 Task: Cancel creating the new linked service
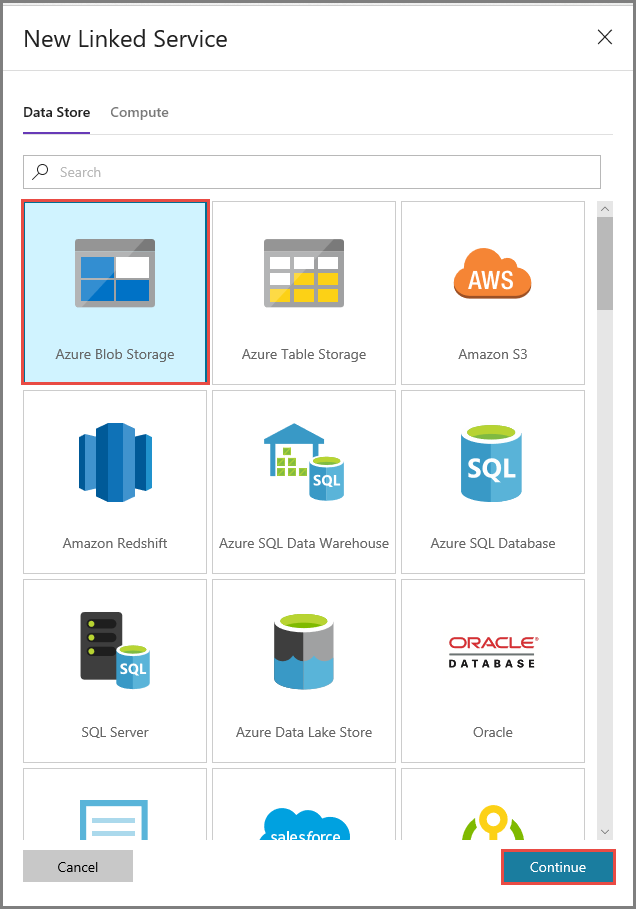tap(77, 866)
